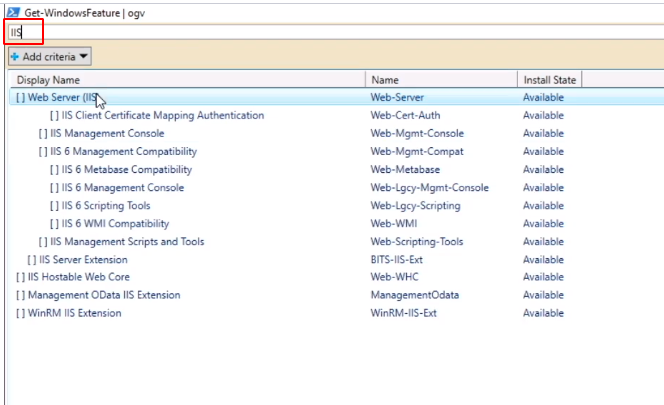Screen dimensions: 664x405
Task: Sort by the Install State column header
Action: 550,80
